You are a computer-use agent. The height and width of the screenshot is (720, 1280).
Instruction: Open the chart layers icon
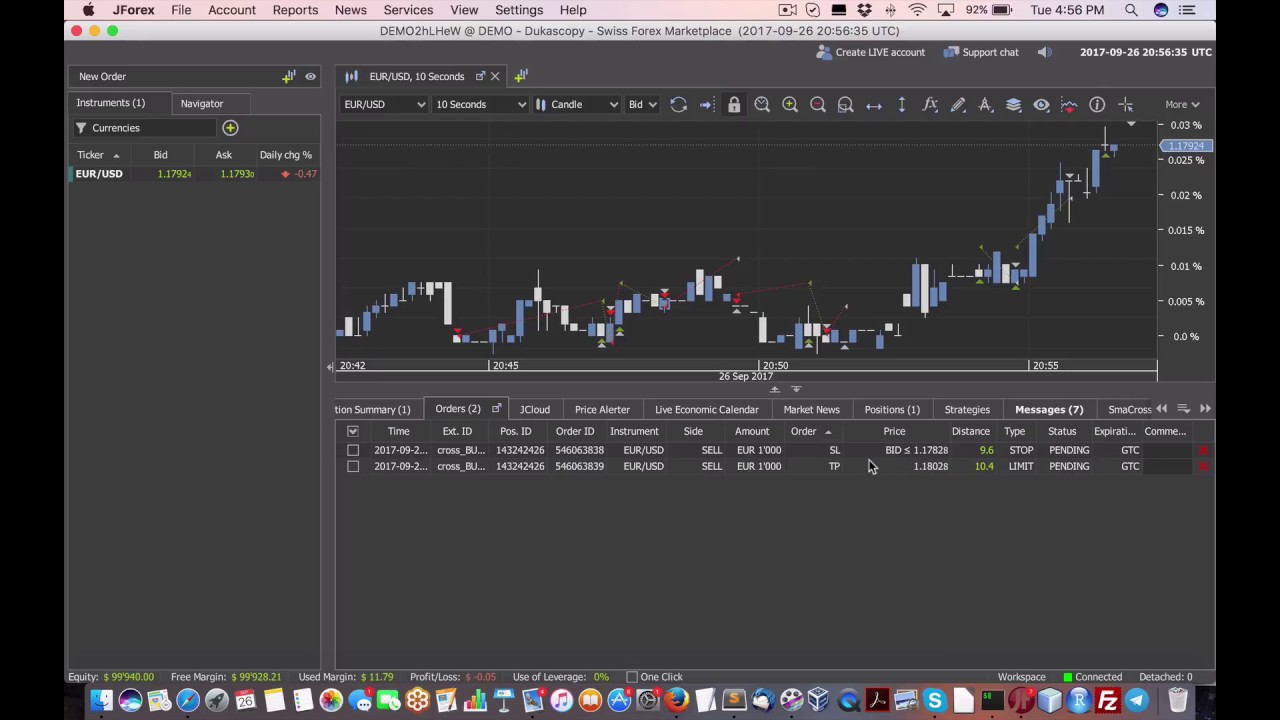click(x=1014, y=104)
